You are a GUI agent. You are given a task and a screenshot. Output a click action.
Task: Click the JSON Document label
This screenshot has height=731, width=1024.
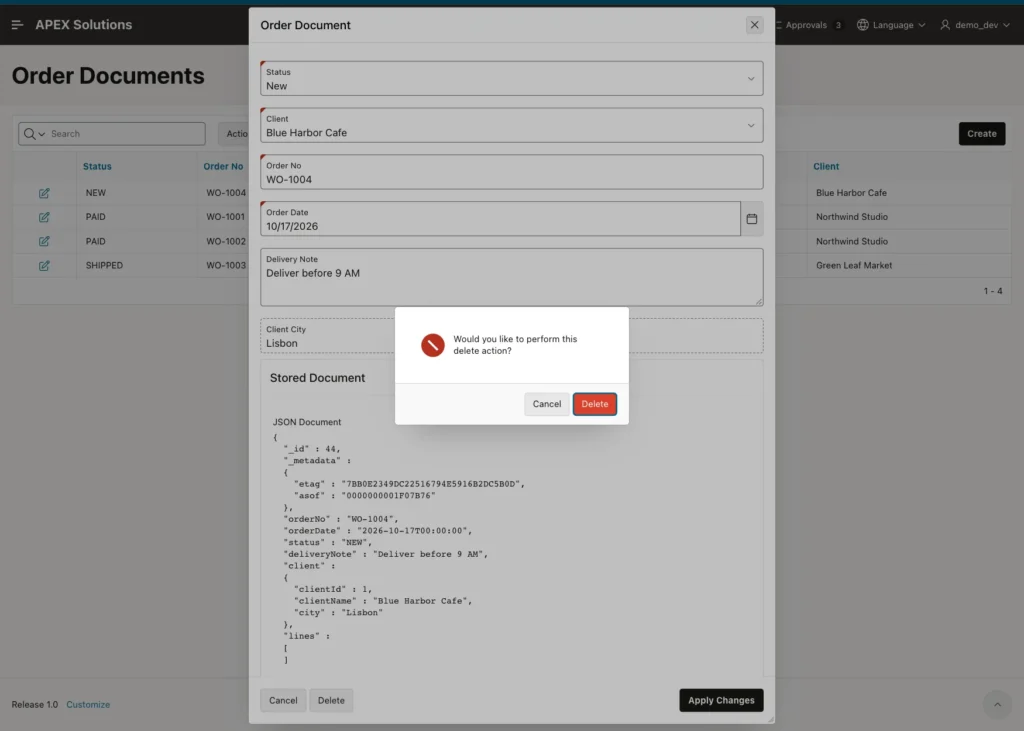pyautogui.click(x=307, y=422)
